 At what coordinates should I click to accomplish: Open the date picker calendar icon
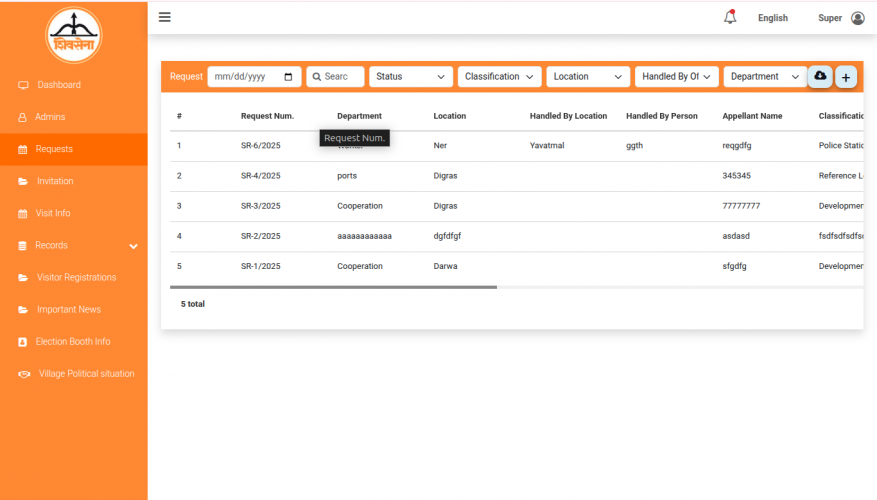click(x=288, y=77)
